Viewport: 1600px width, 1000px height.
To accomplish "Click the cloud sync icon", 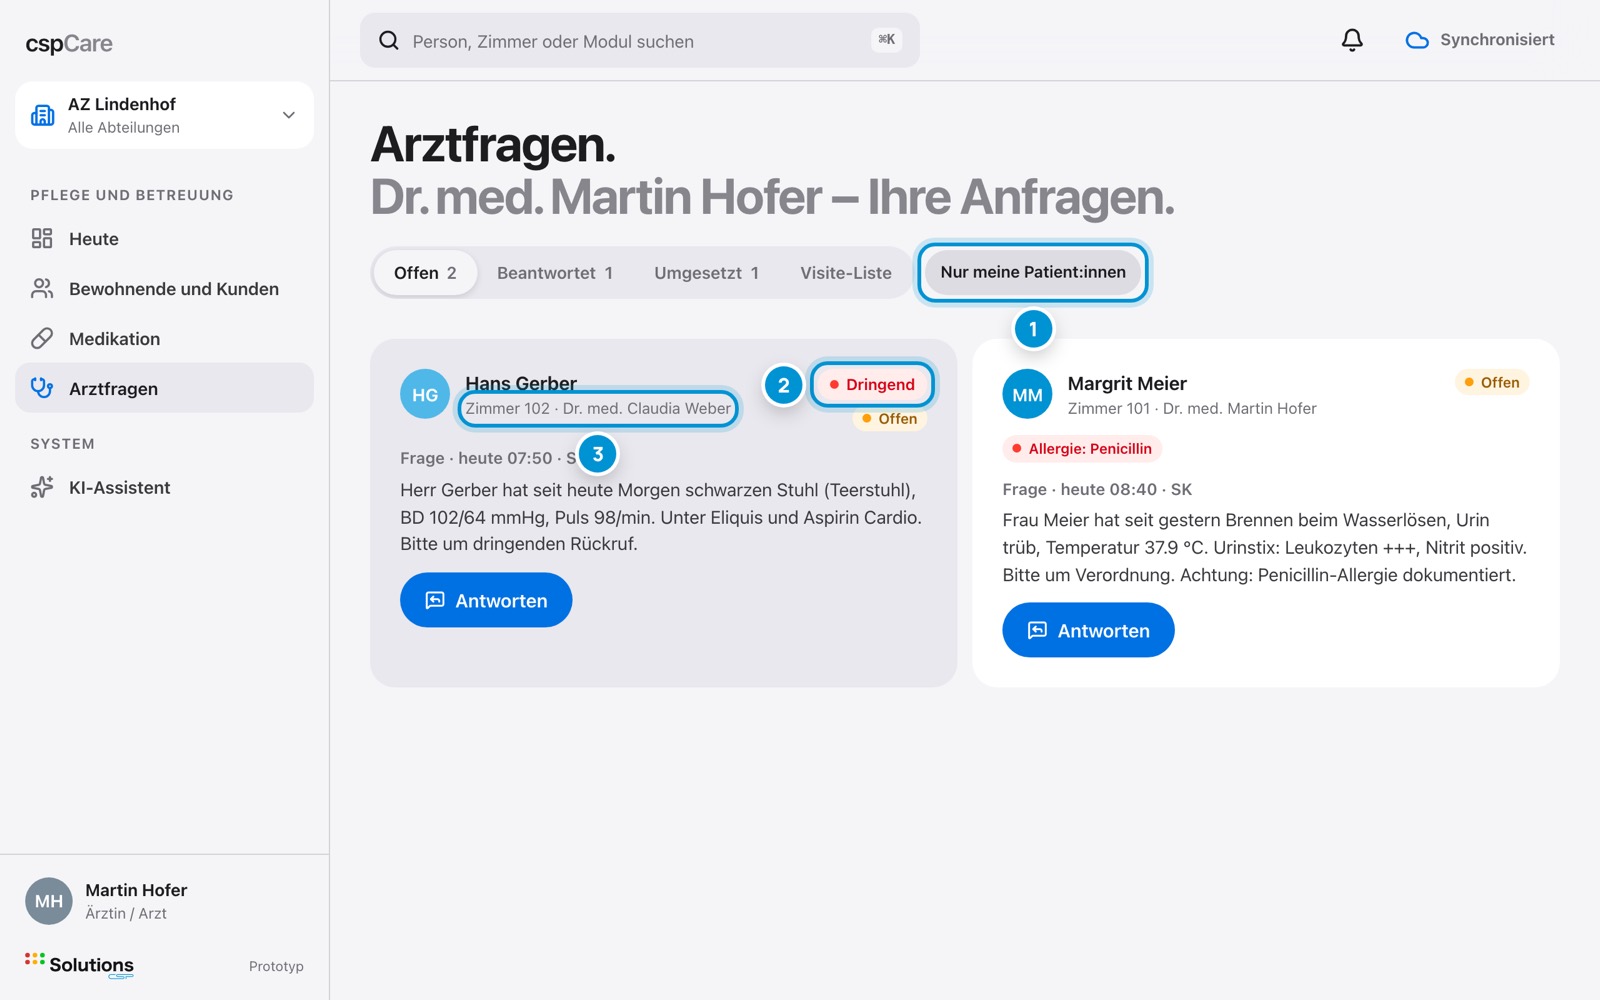I will 1417,40.
